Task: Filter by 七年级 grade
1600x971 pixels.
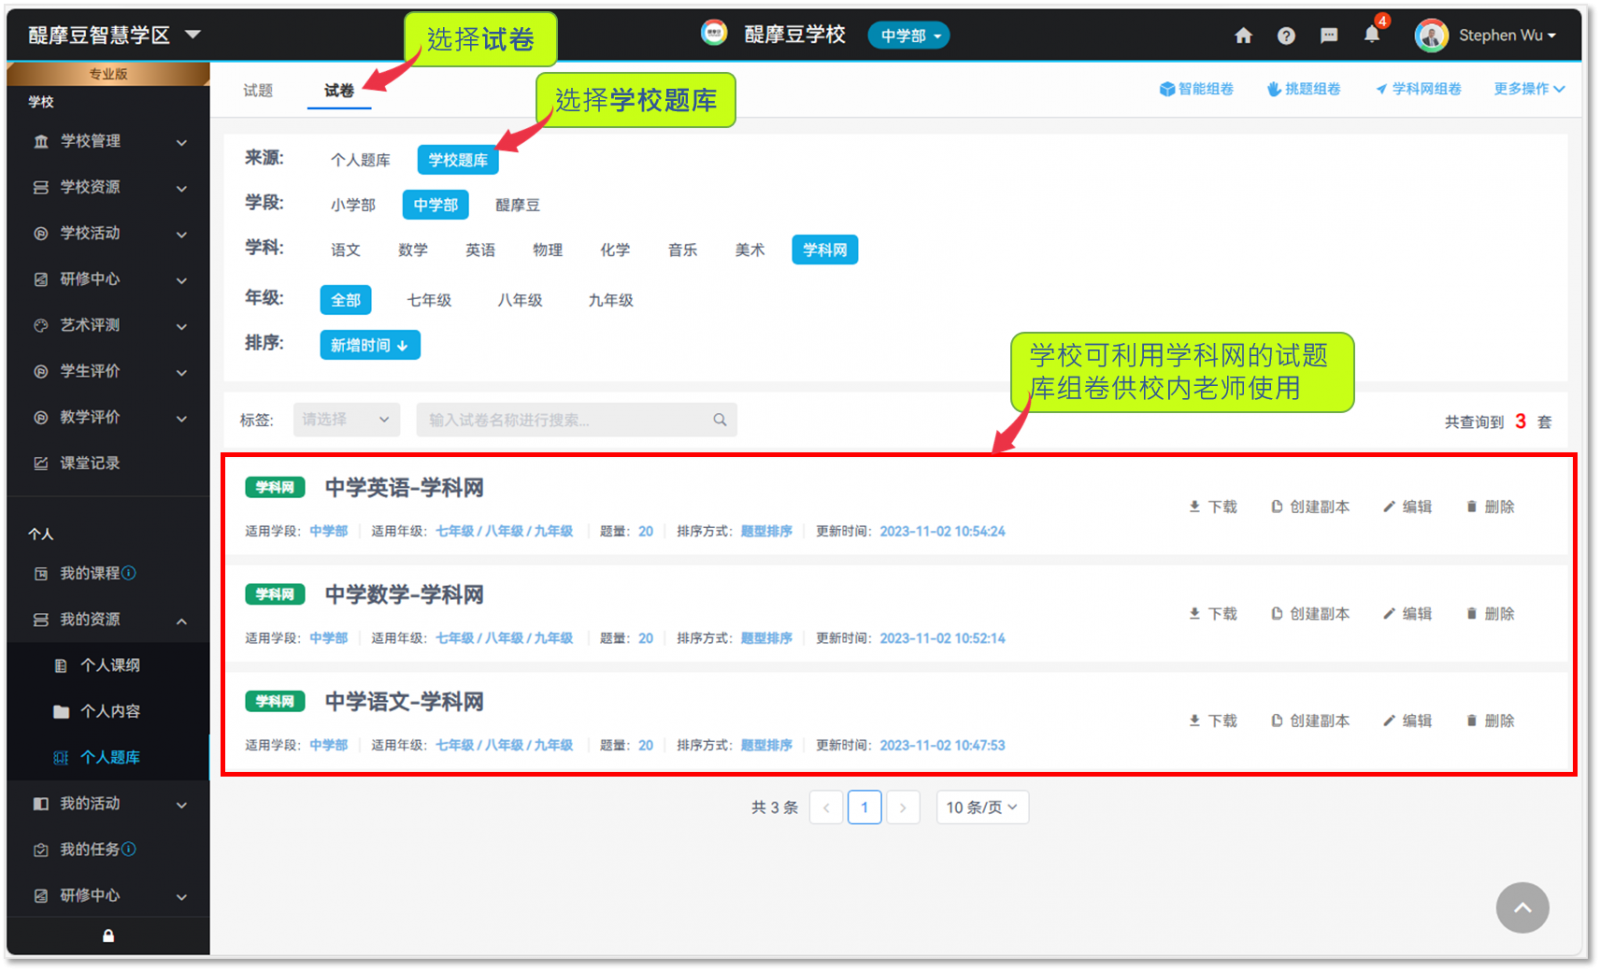Action: tap(429, 300)
